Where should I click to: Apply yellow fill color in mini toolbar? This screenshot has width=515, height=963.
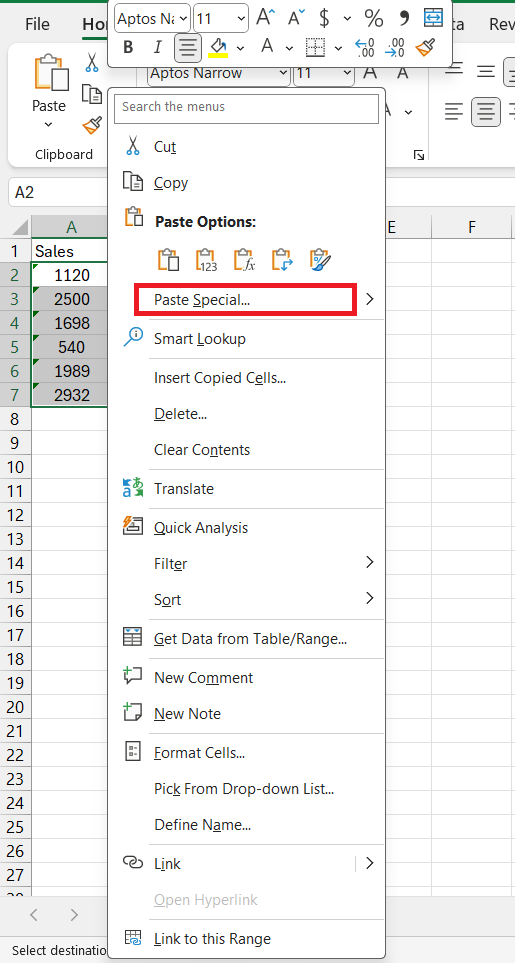[x=218, y=47]
